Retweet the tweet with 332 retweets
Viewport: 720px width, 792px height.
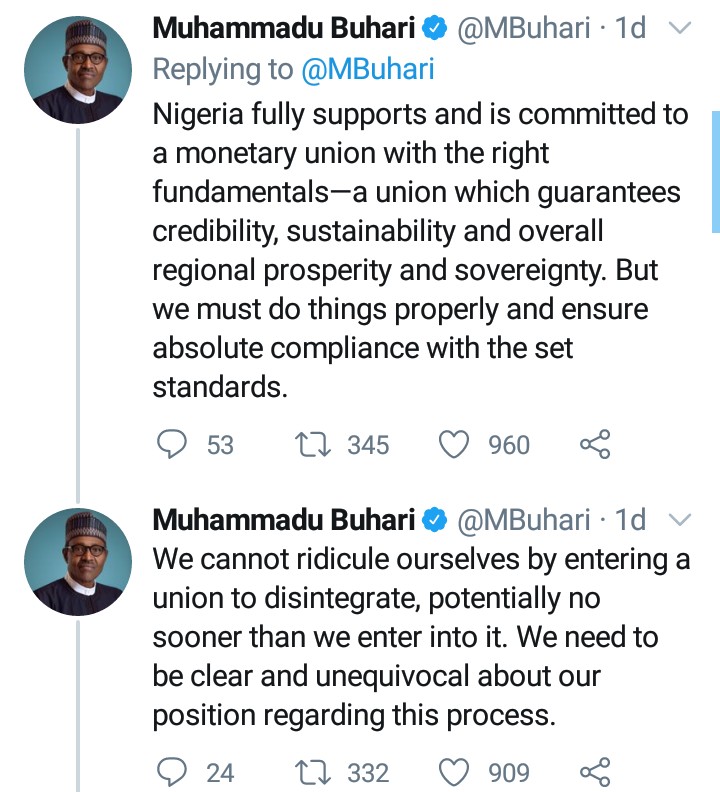point(315,772)
